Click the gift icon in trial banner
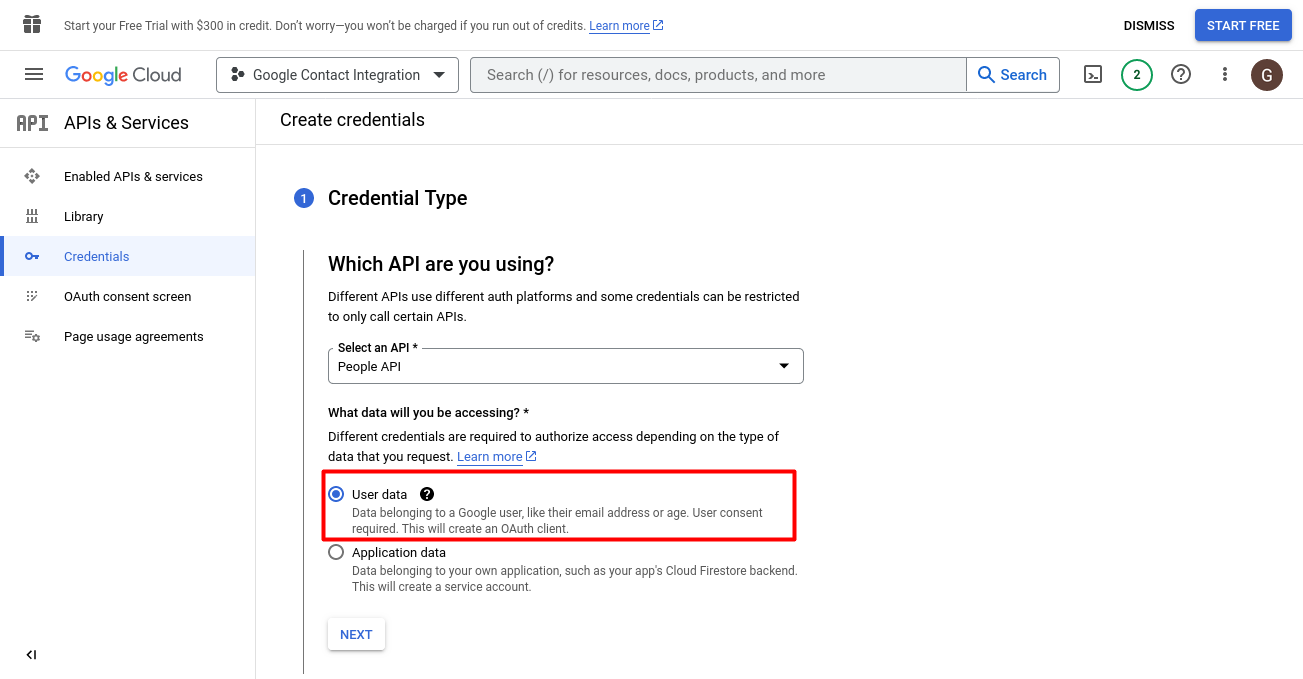Screen dimensions: 1303x679 [32, 25]
